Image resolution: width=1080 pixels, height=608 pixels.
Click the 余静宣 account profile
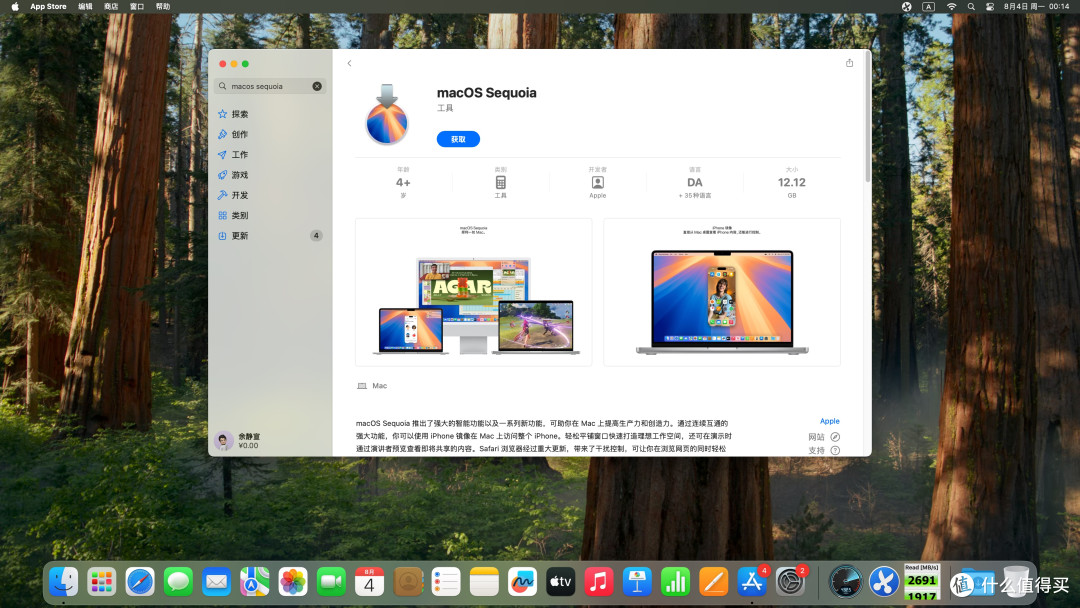click(x=238, y=441)
